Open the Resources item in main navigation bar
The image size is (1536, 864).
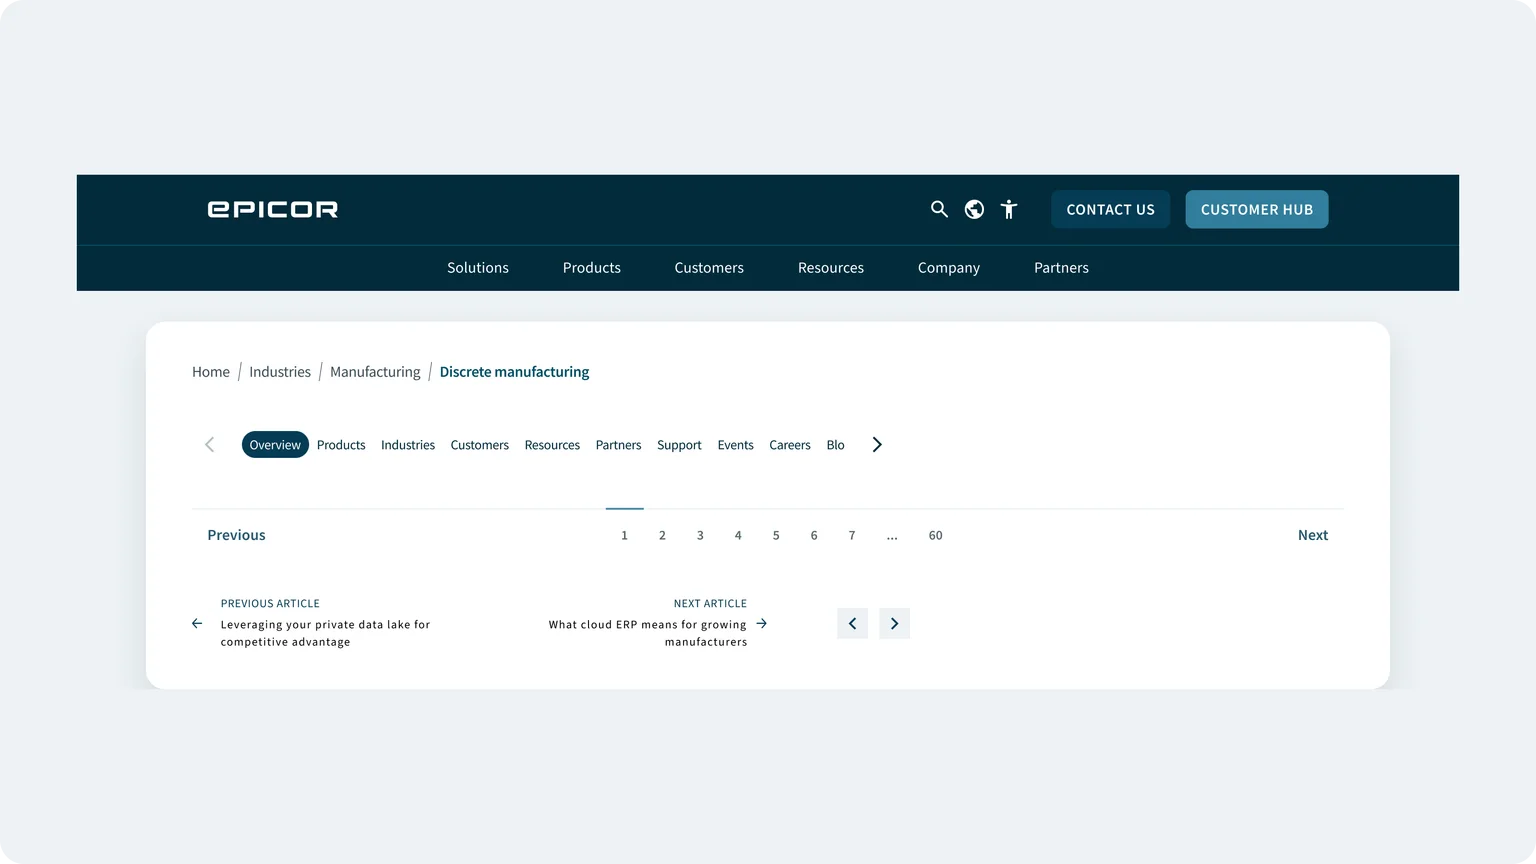pos(831,268)
